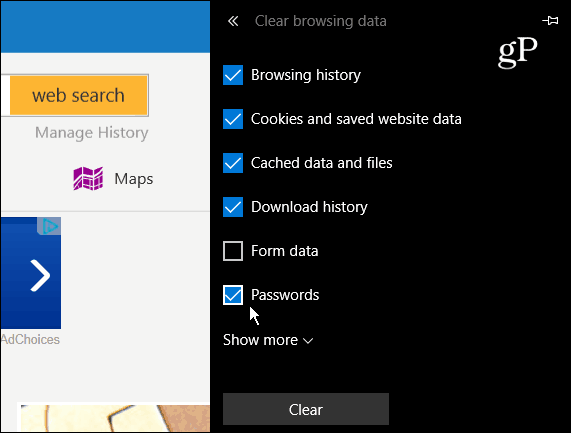This screenshot has height=433, width=571.
Task: Open the Manage History link
Action: coord(92,133)
